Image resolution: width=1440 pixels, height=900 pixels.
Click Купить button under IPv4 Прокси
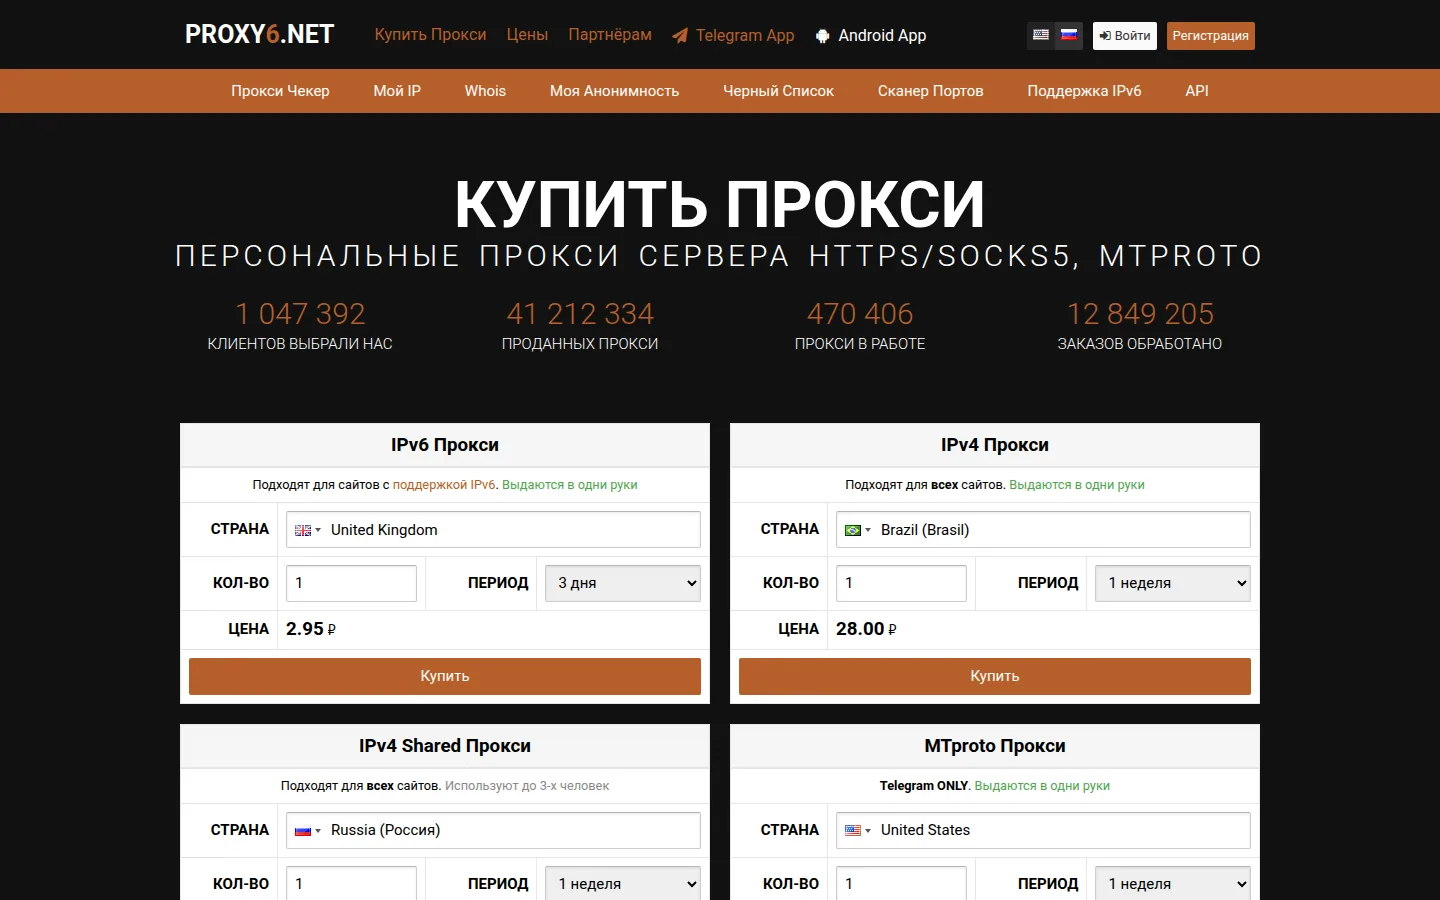(995, 676)
